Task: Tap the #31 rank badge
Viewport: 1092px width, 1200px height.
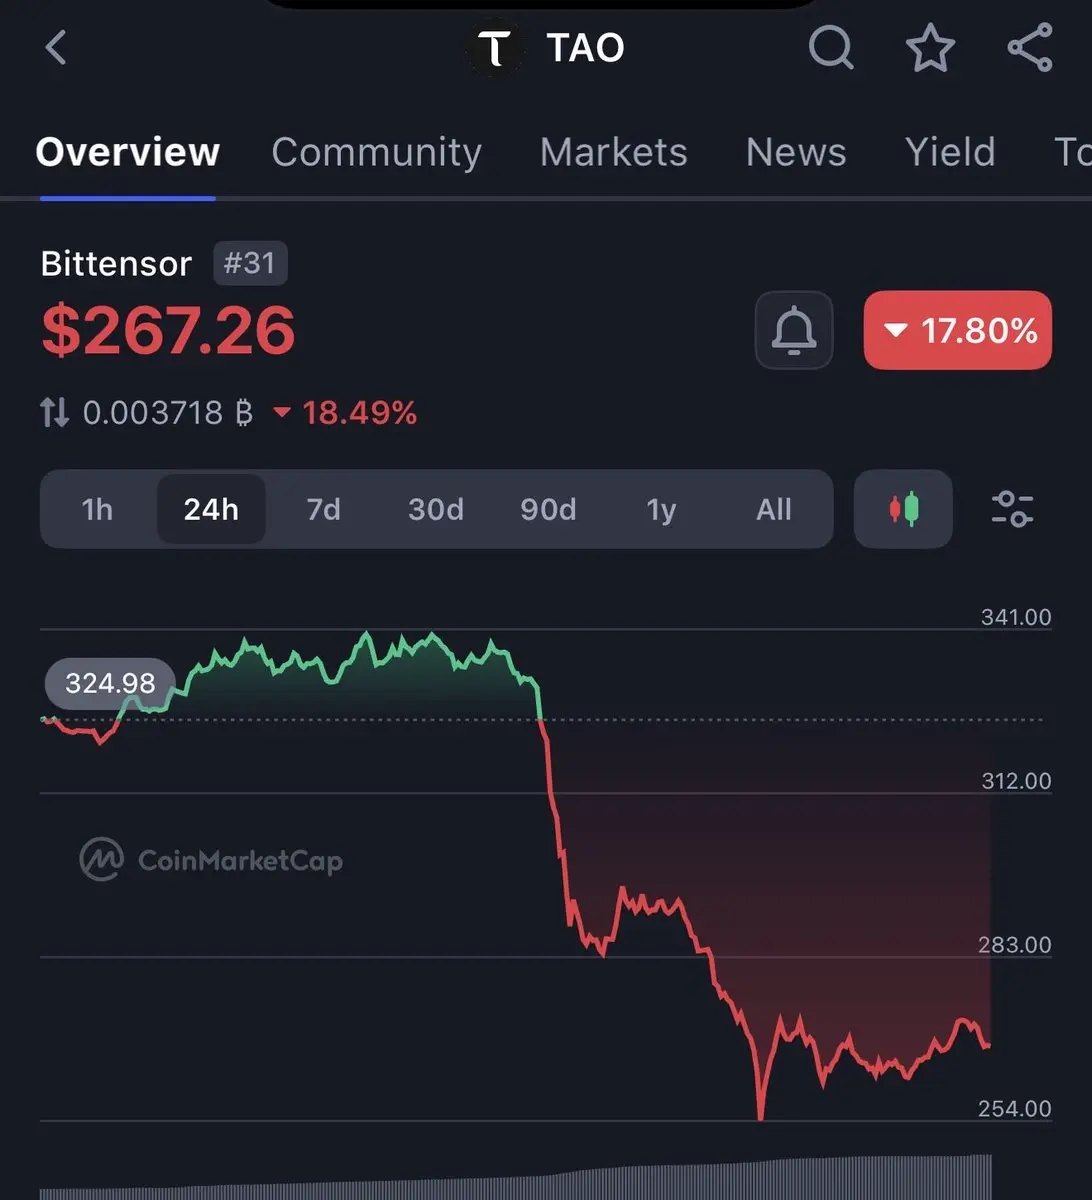Action: coord(250,263)
